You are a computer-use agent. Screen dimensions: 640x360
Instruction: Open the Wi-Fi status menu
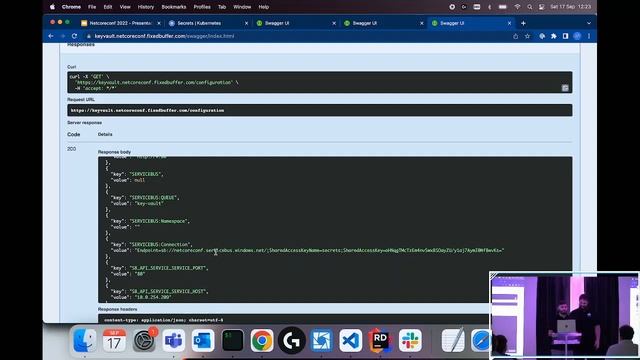click(x=517, y=7)
